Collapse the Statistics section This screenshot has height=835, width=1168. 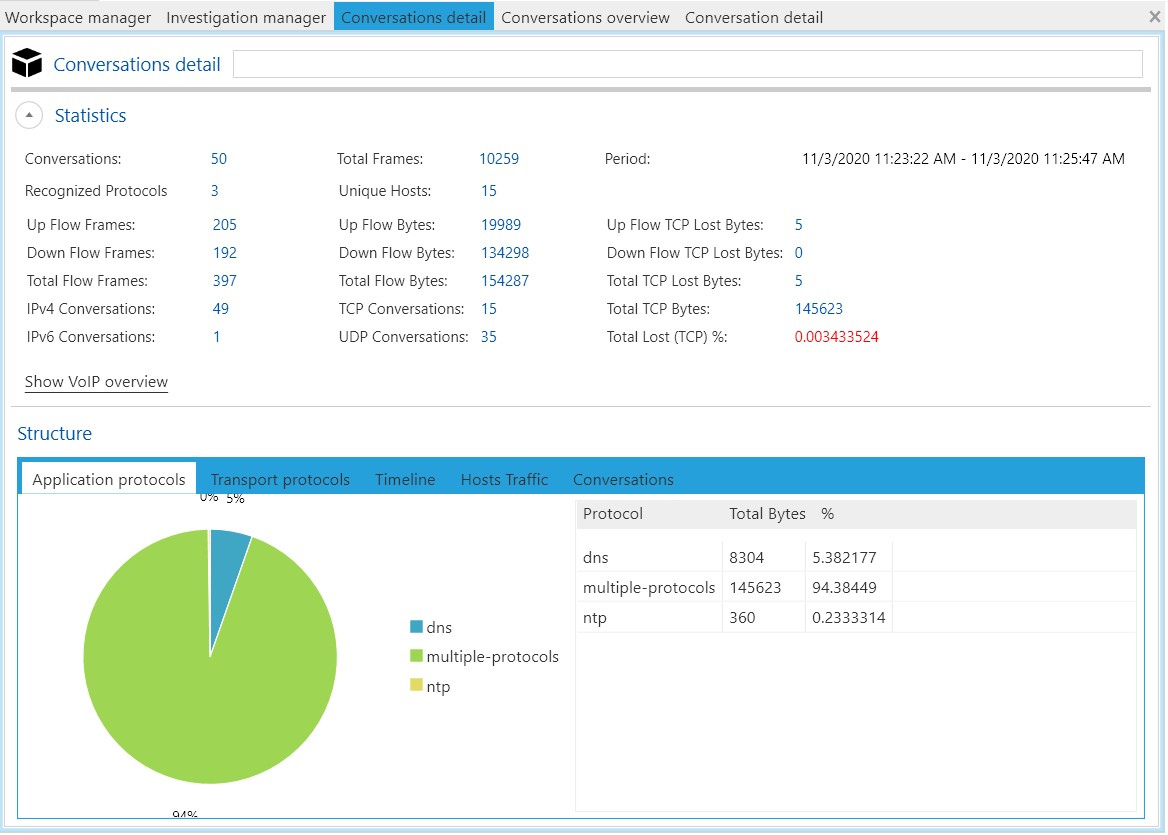pos(29,116)
